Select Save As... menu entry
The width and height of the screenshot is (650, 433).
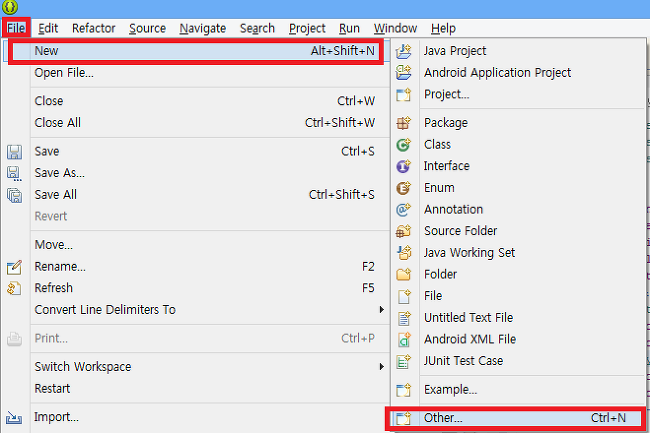pos(196,173)
